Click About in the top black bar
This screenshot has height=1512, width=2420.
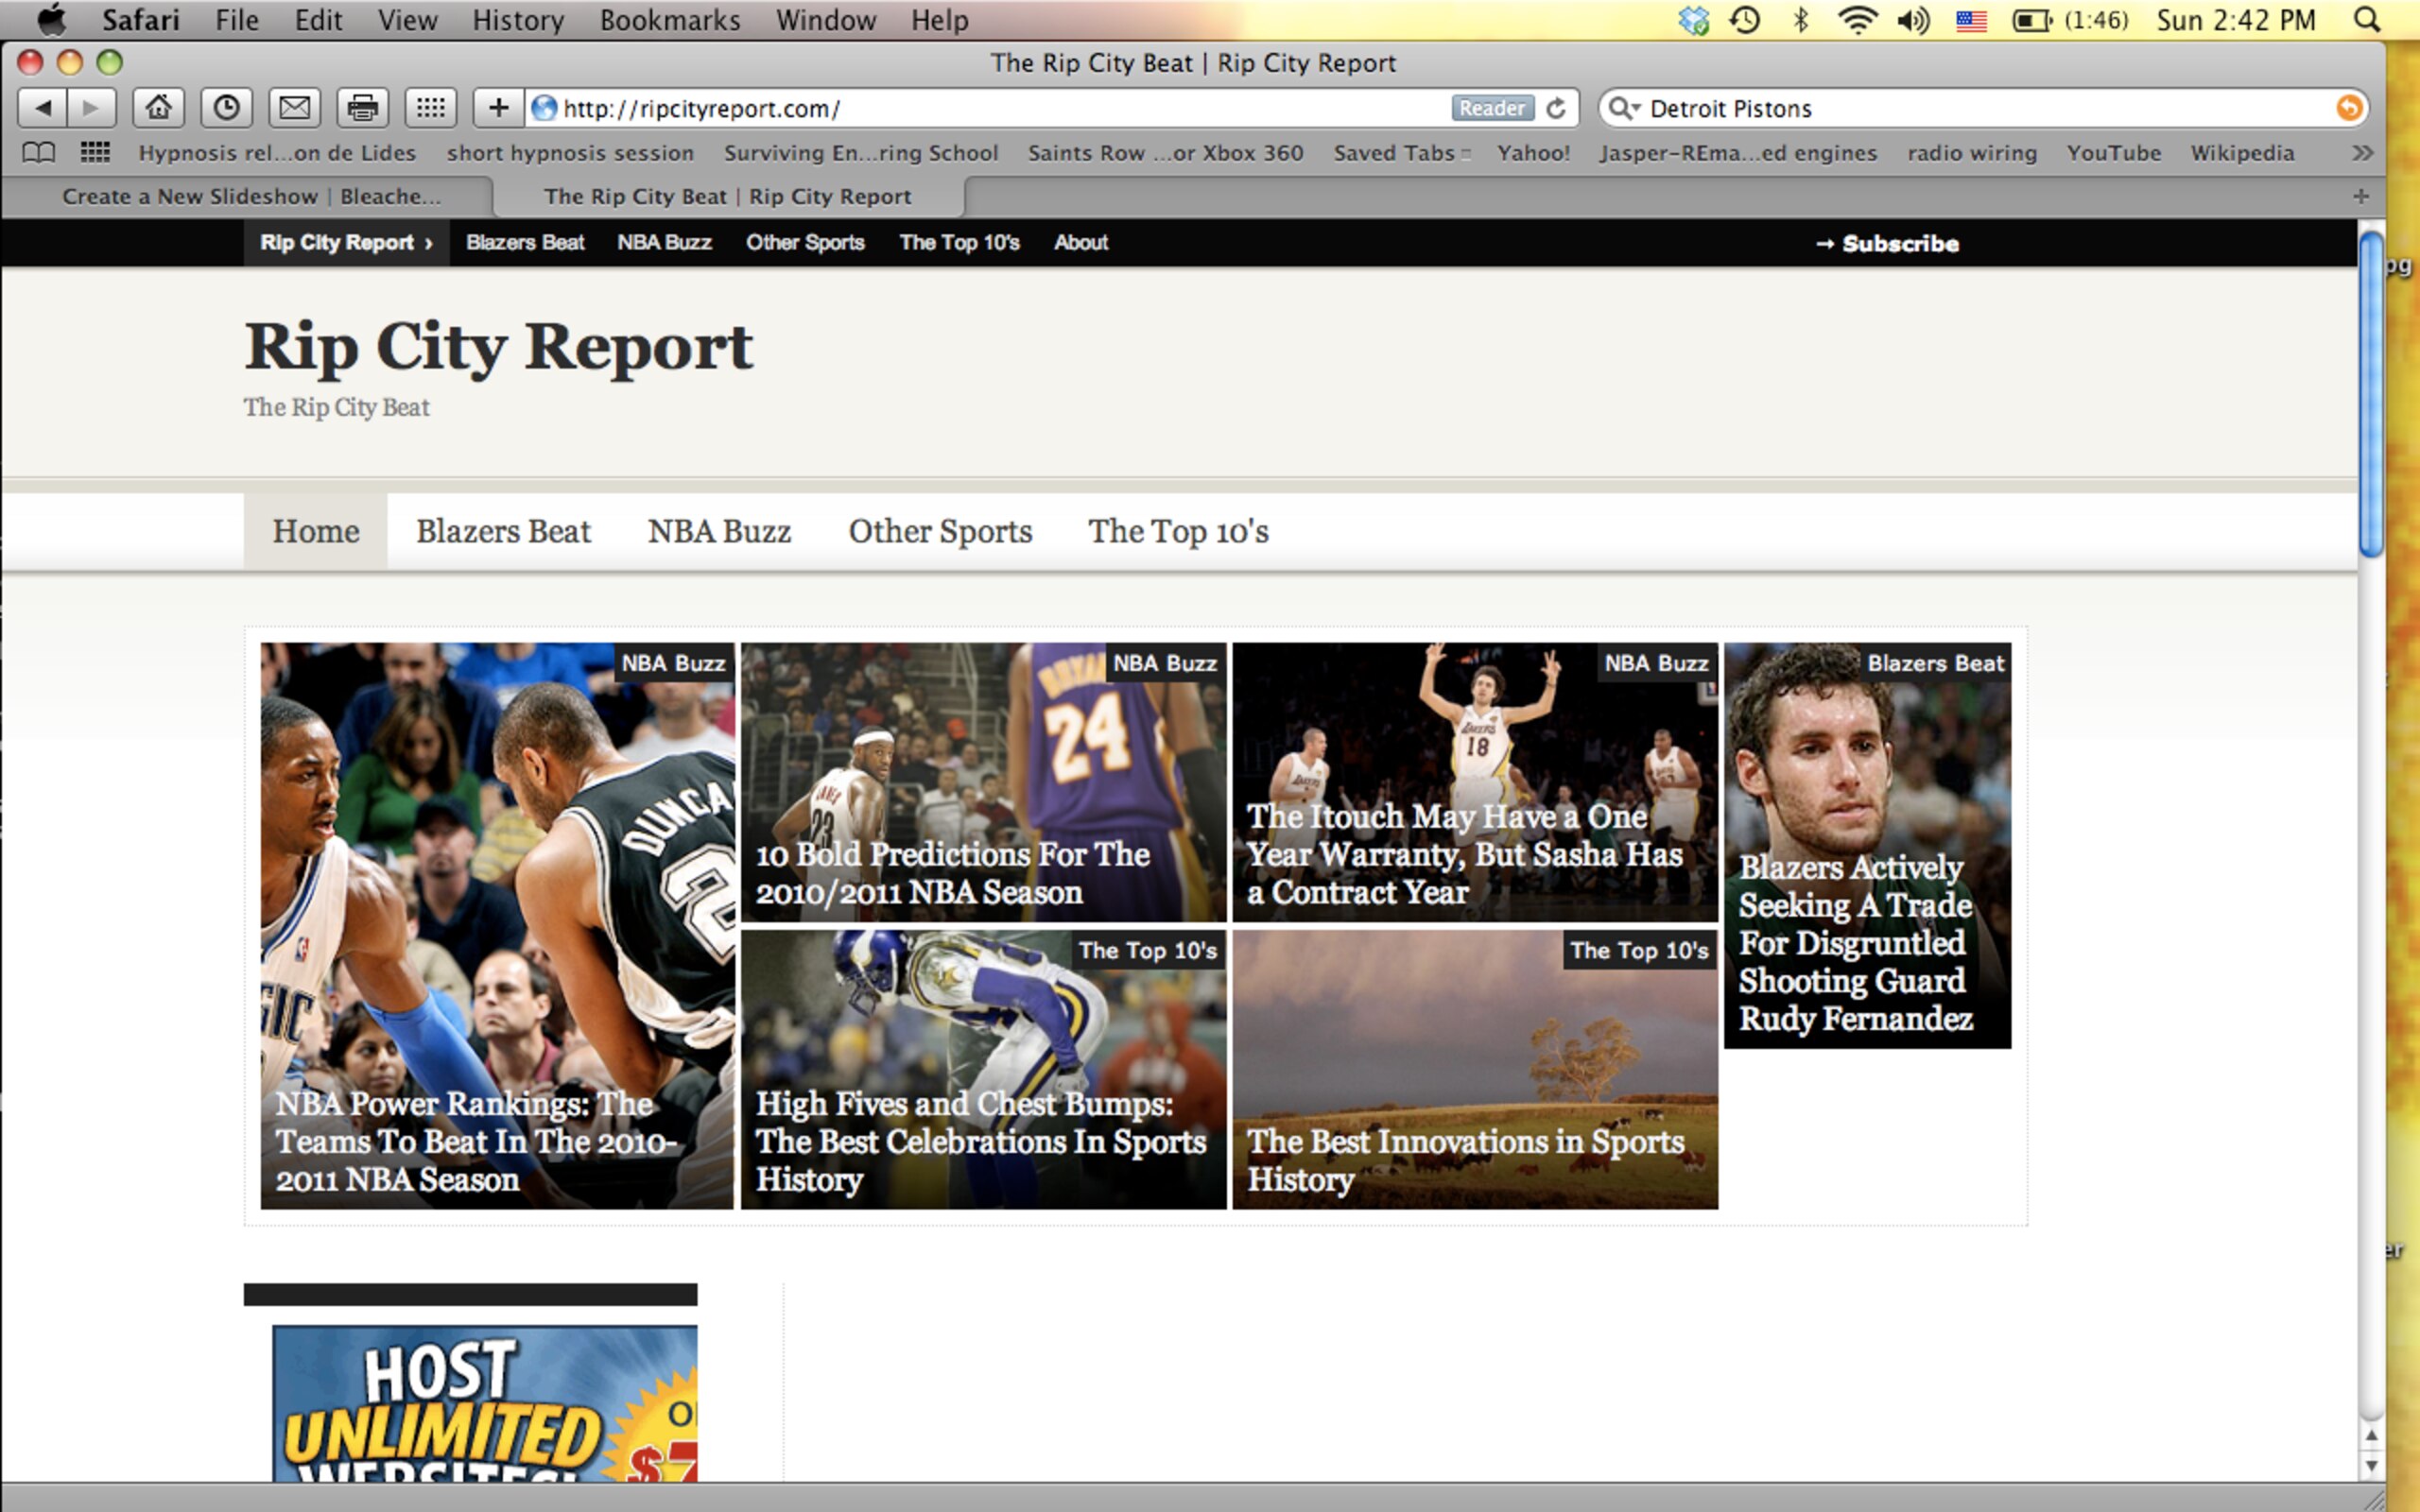pos(1081,243)
